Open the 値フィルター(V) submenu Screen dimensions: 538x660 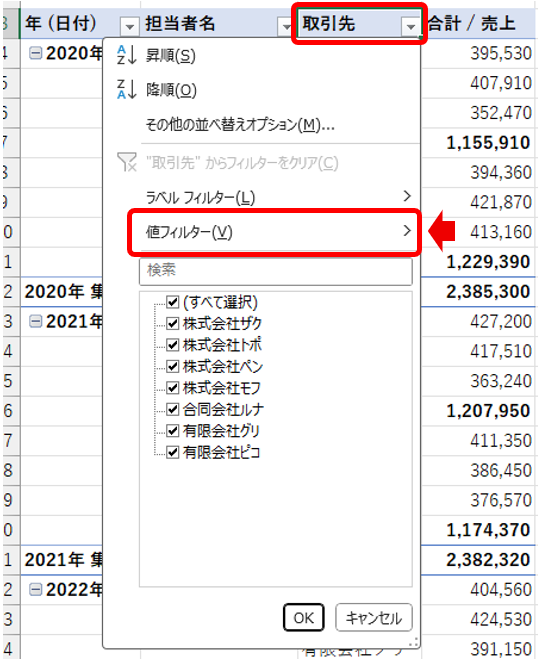274,232
